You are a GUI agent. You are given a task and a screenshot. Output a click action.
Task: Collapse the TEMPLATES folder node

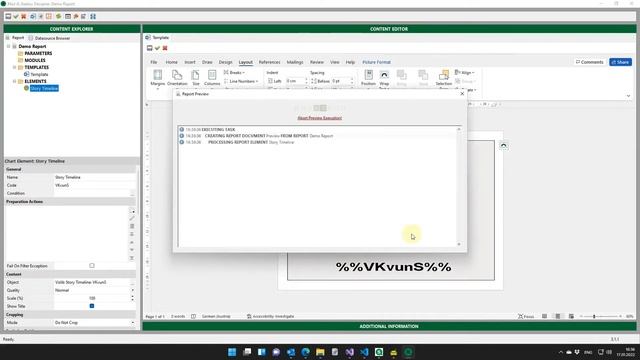[x=15, y=67]
